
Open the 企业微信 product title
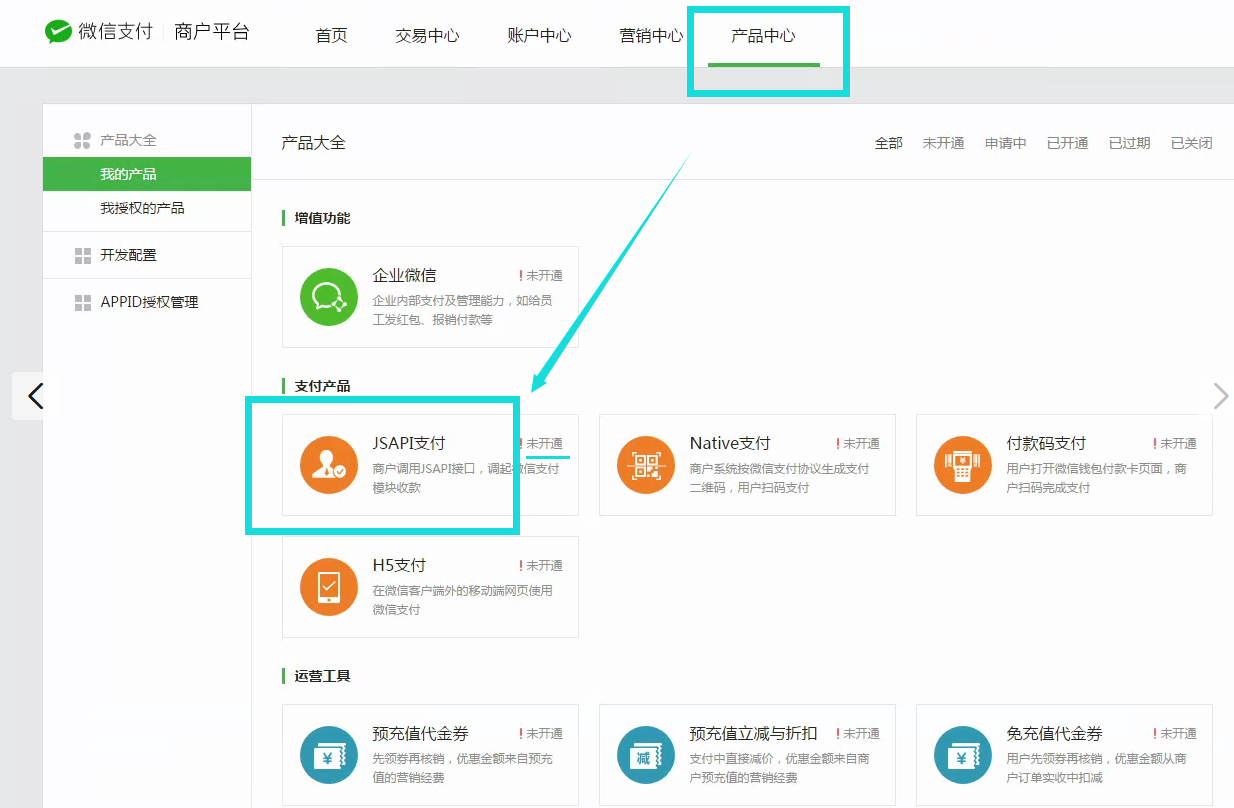click(405, 275)
